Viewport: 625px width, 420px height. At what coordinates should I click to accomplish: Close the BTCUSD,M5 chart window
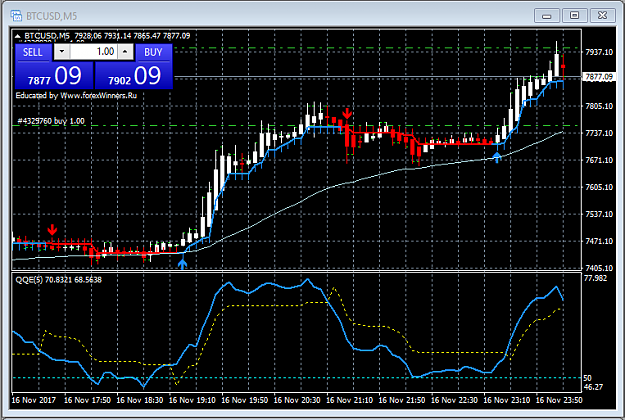click(602, 16)
